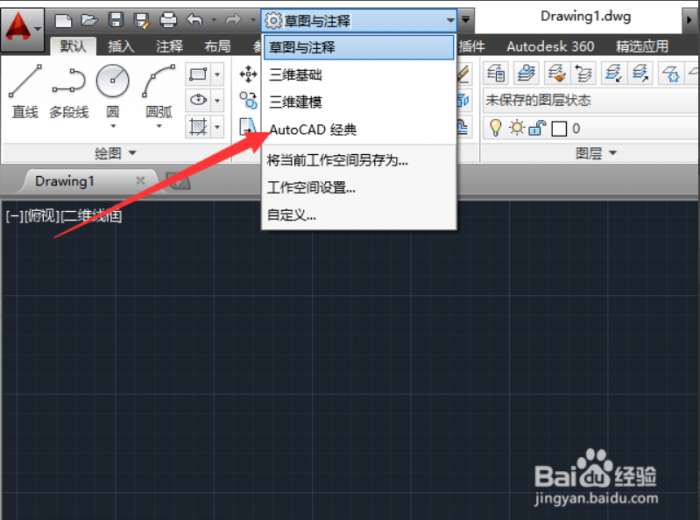Select the Polyline (多段线) tool
This screenshot has width=700, height=520.
click(69, 92)
